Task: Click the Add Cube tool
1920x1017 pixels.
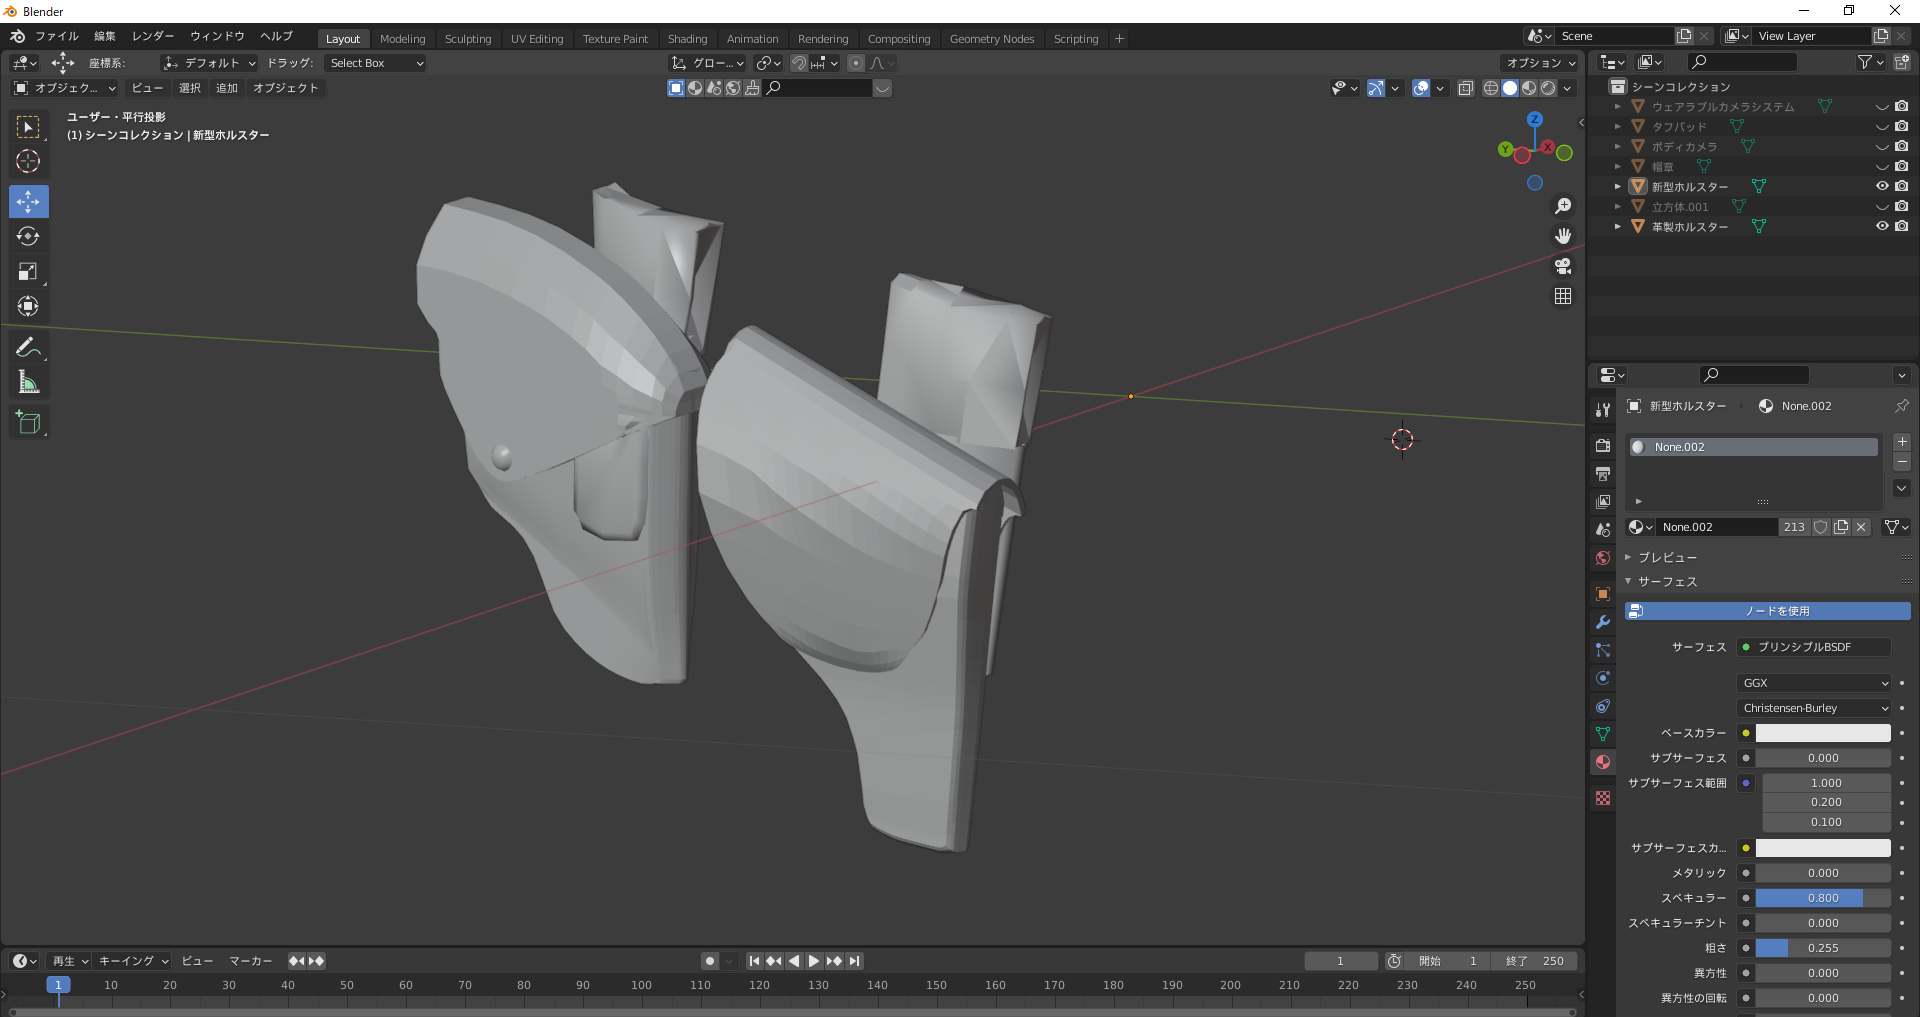Action: tap(28, 422)
